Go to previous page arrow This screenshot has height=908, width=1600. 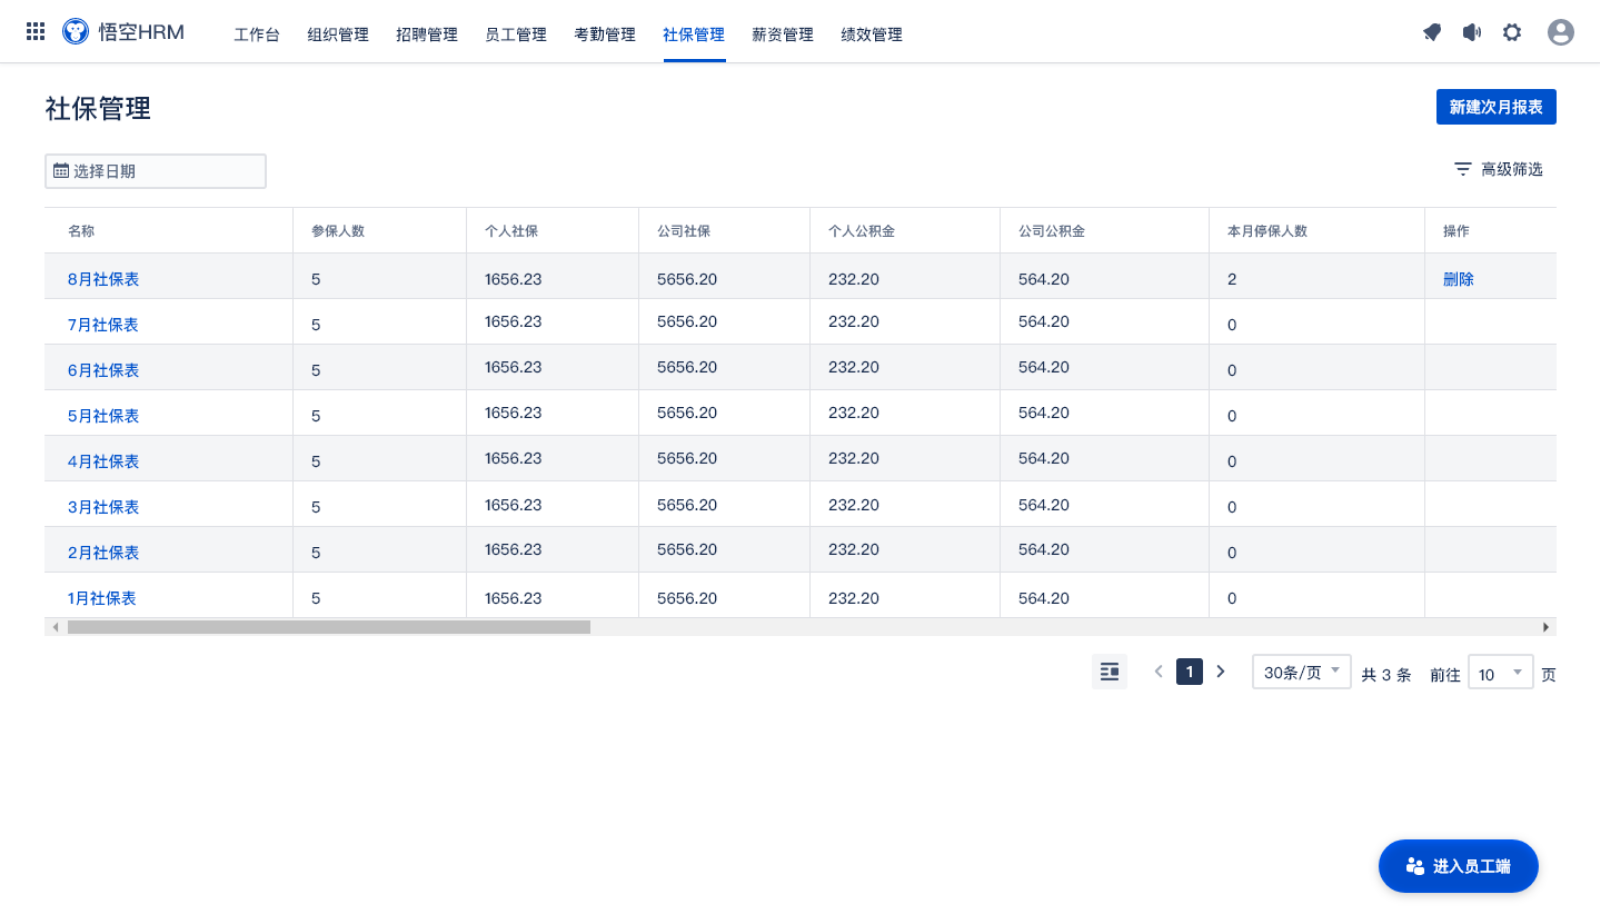point(1158,672)
